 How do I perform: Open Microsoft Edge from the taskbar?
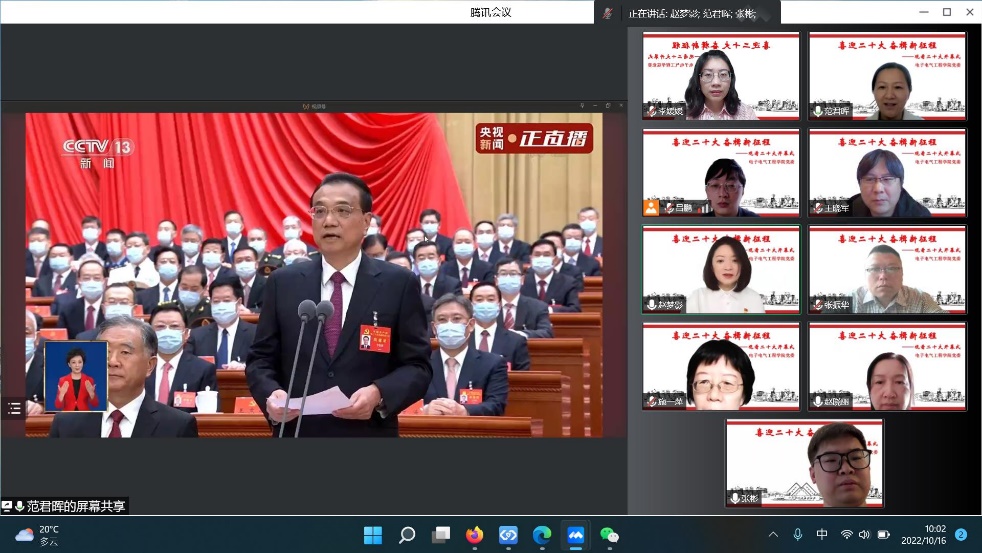pos(541,535)
